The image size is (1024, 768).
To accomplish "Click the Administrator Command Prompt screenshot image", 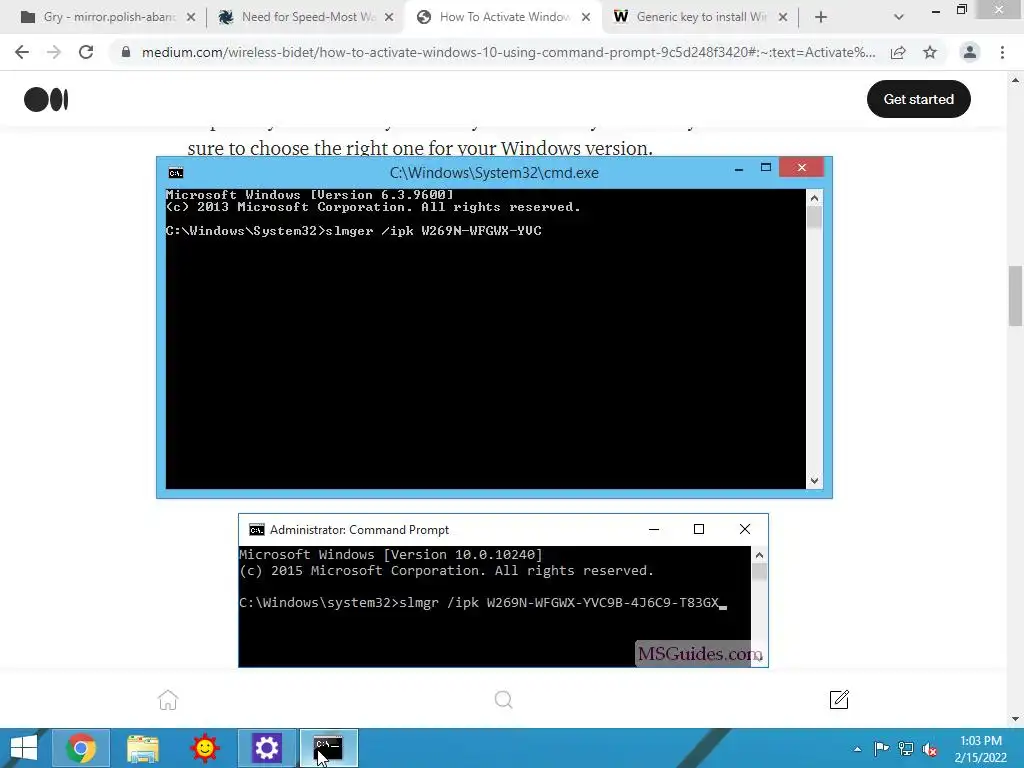I will (x=503, y=590).
